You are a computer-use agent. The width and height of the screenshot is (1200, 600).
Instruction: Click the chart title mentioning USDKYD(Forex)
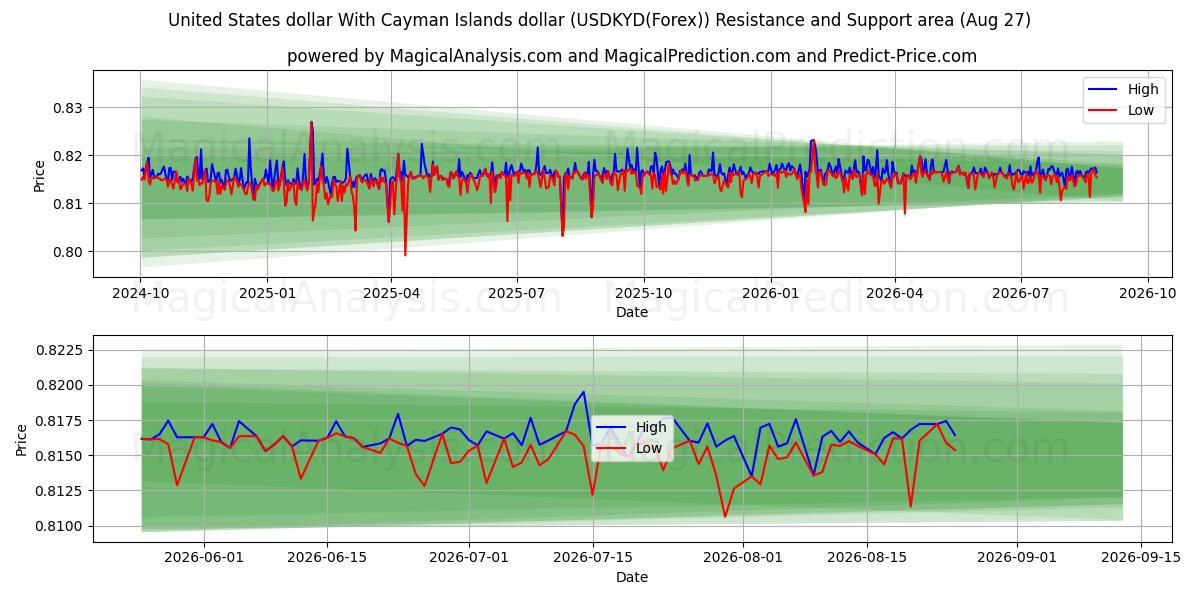pyautogui.click(x=599, y=20)
